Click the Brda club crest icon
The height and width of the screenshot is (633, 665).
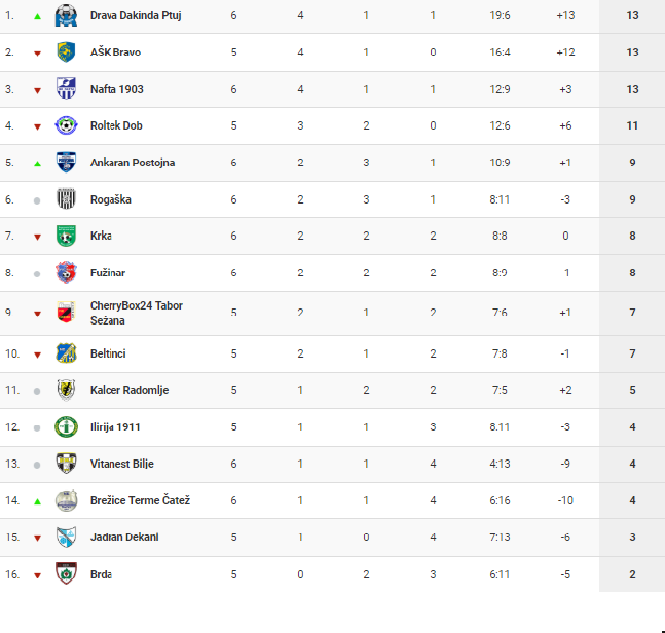(x=66, y=574)
